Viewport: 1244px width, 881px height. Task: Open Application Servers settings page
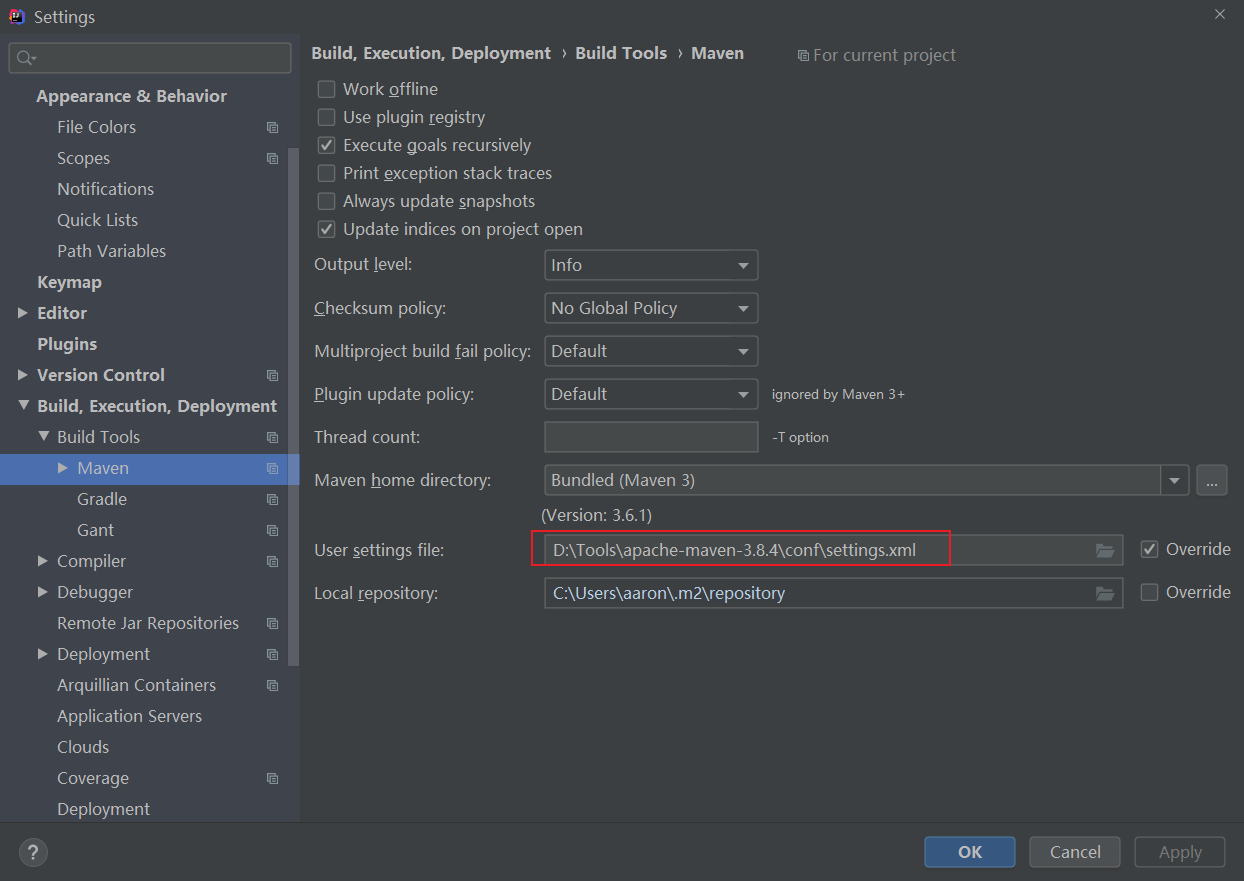[129, 716]
